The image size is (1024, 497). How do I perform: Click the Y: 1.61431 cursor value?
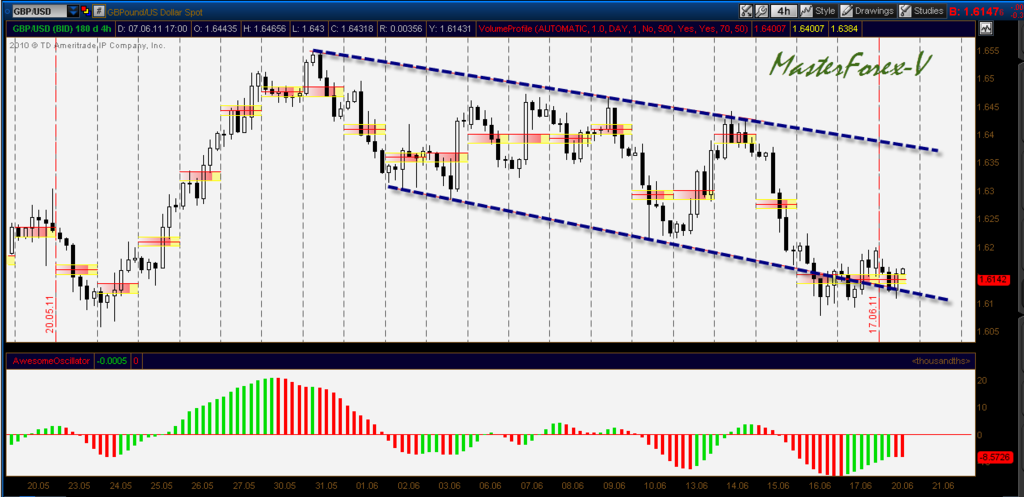[x=451, y=29]
